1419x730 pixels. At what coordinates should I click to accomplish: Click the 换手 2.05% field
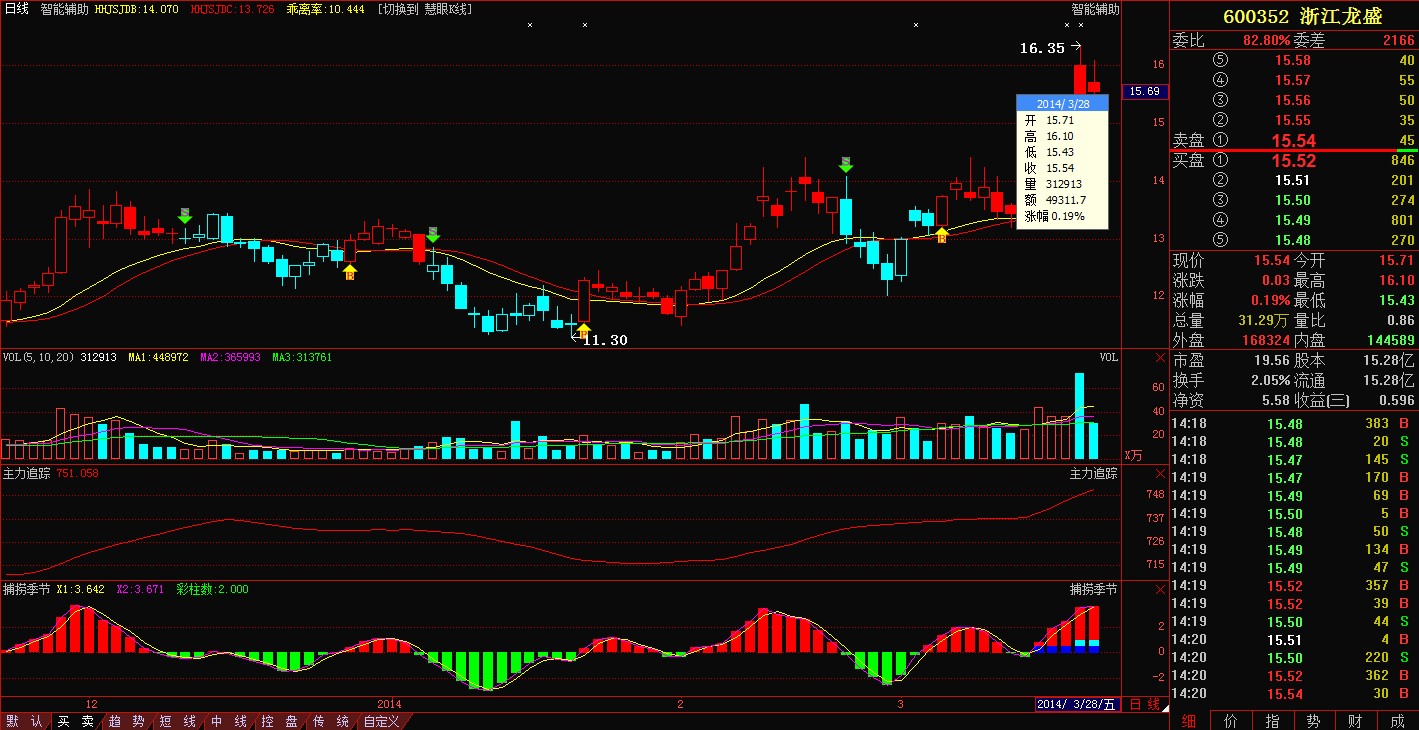coord(1232,380)
